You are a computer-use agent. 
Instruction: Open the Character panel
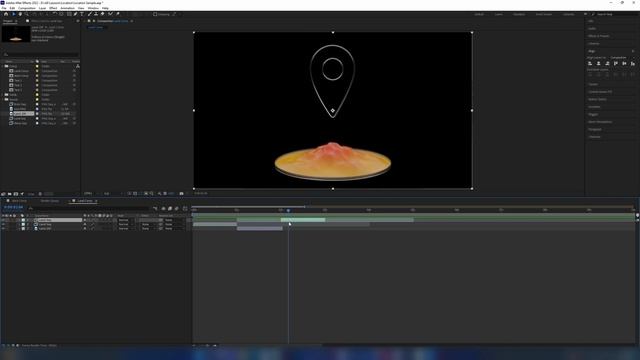pos(595,137)
